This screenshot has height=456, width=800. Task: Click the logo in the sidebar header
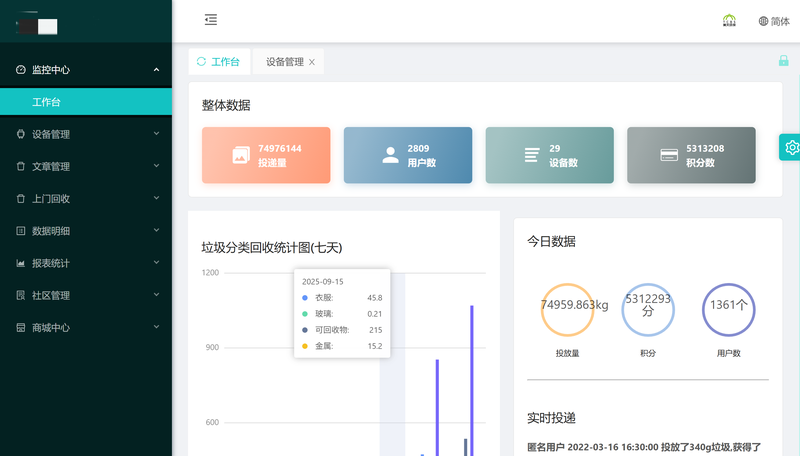tap(37, 26)
